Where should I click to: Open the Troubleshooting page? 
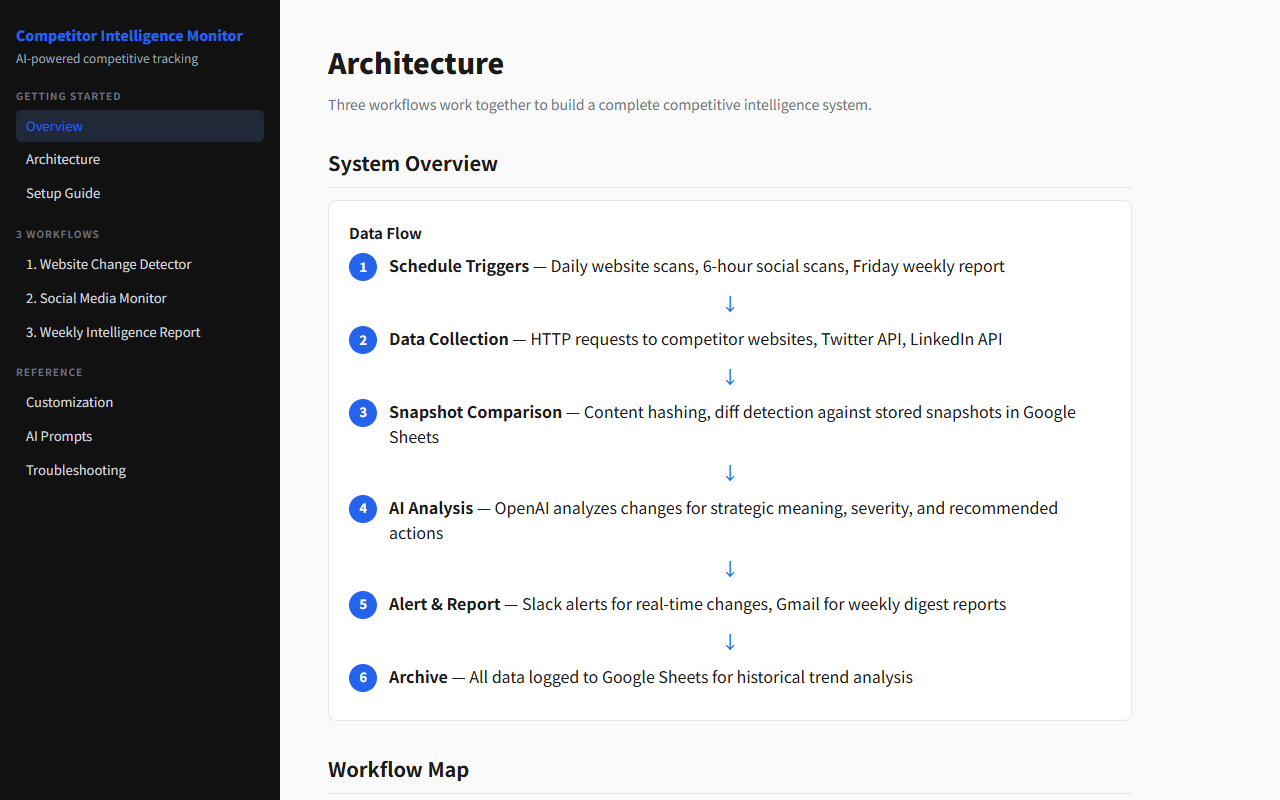(76, 470)
